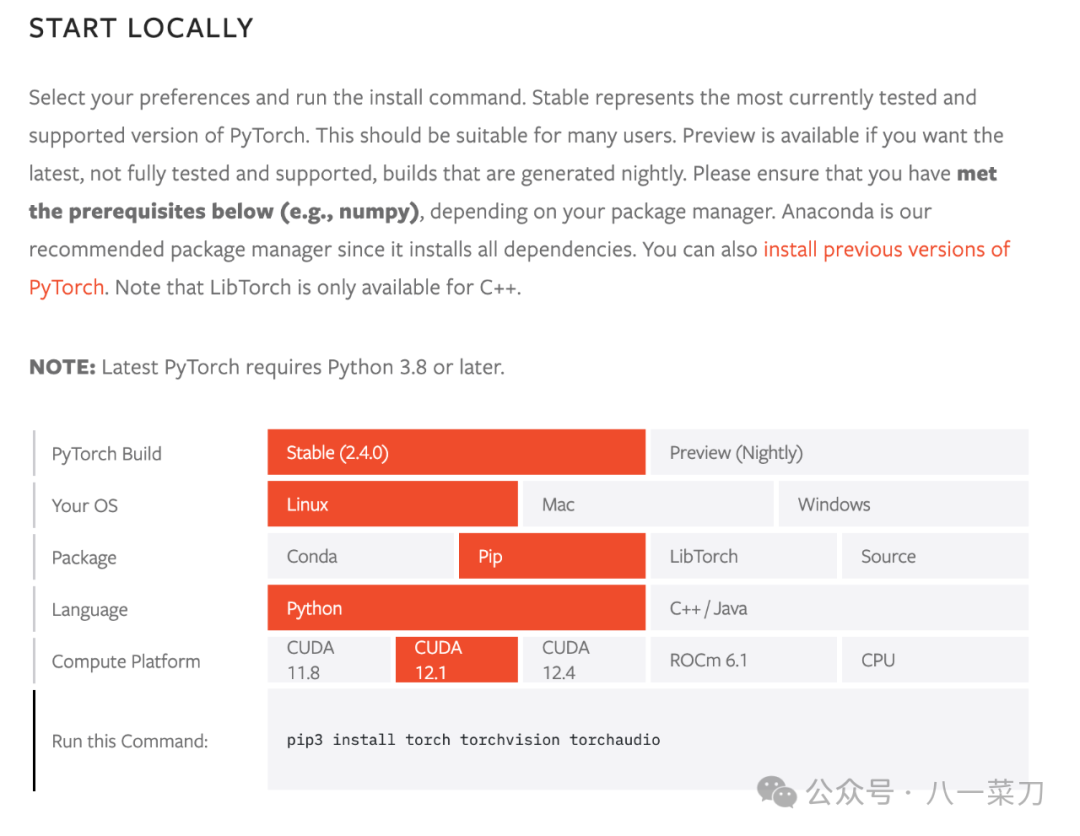Choose Pip package manager
1080x836 pixels.
(x=551, y=556)
